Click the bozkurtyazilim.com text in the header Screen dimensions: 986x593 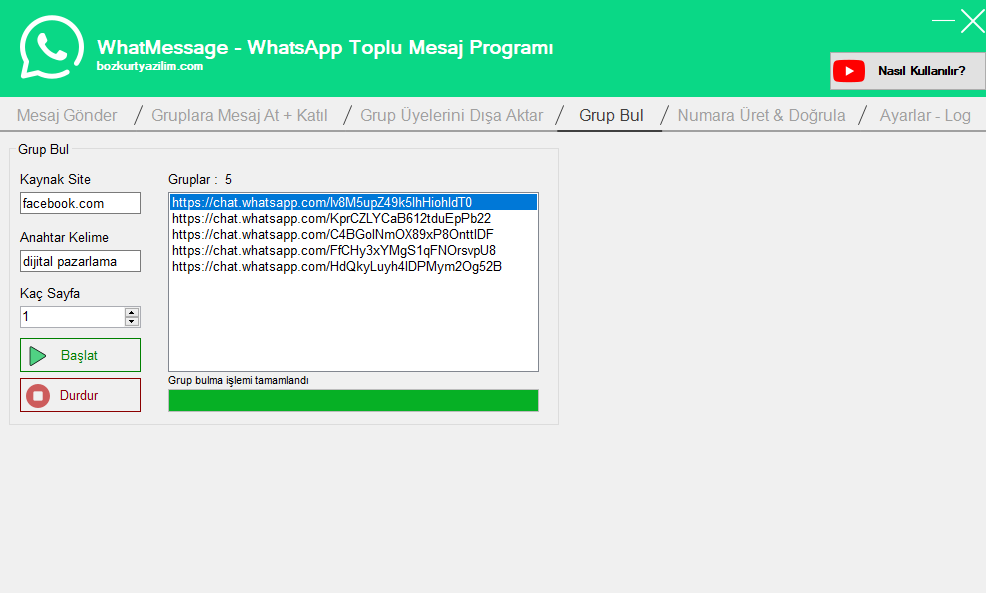click(x=150, y=66)
